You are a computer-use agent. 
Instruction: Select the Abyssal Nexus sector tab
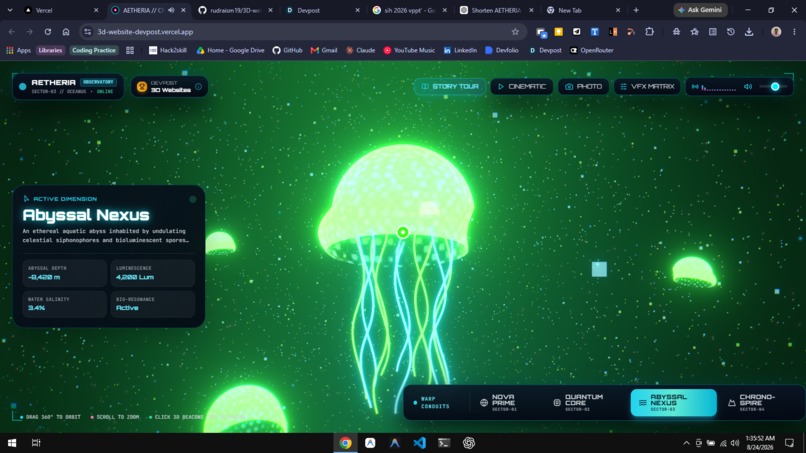click(x=673, y=403)
